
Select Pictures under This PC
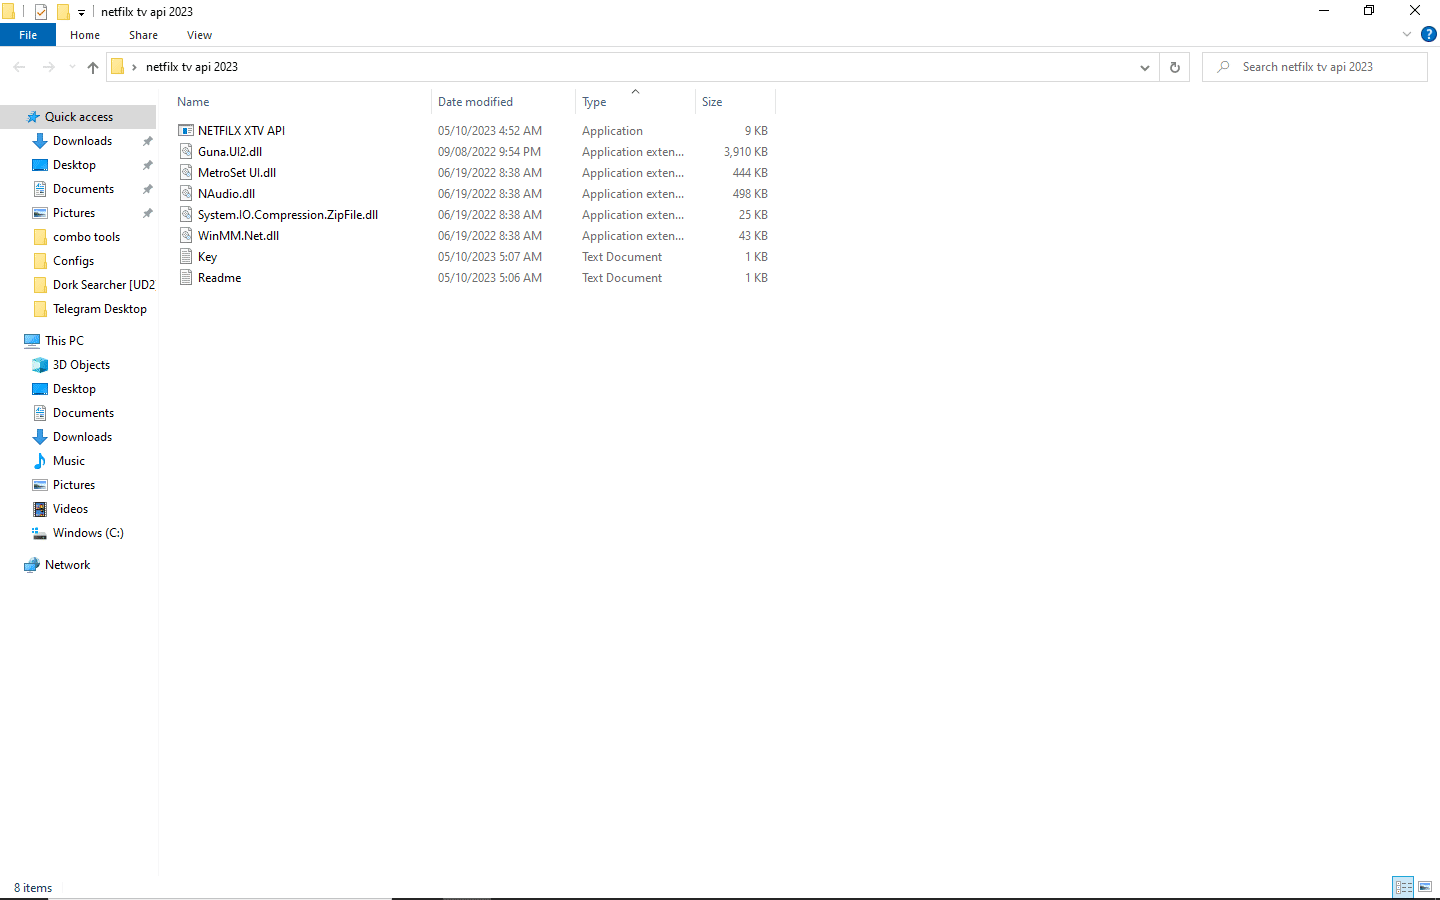[74, 485]
